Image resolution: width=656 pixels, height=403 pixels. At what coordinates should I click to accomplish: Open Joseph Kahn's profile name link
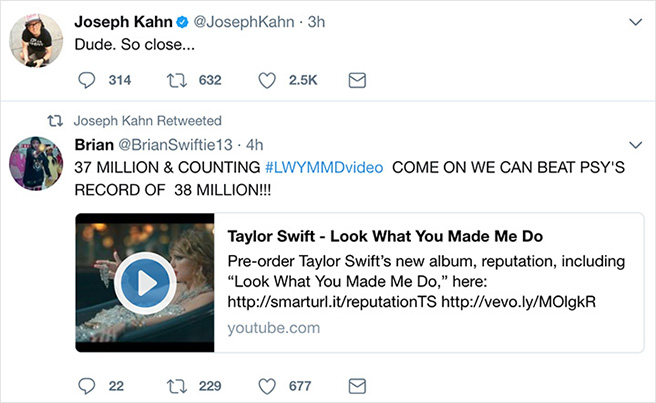pos(123,22)
